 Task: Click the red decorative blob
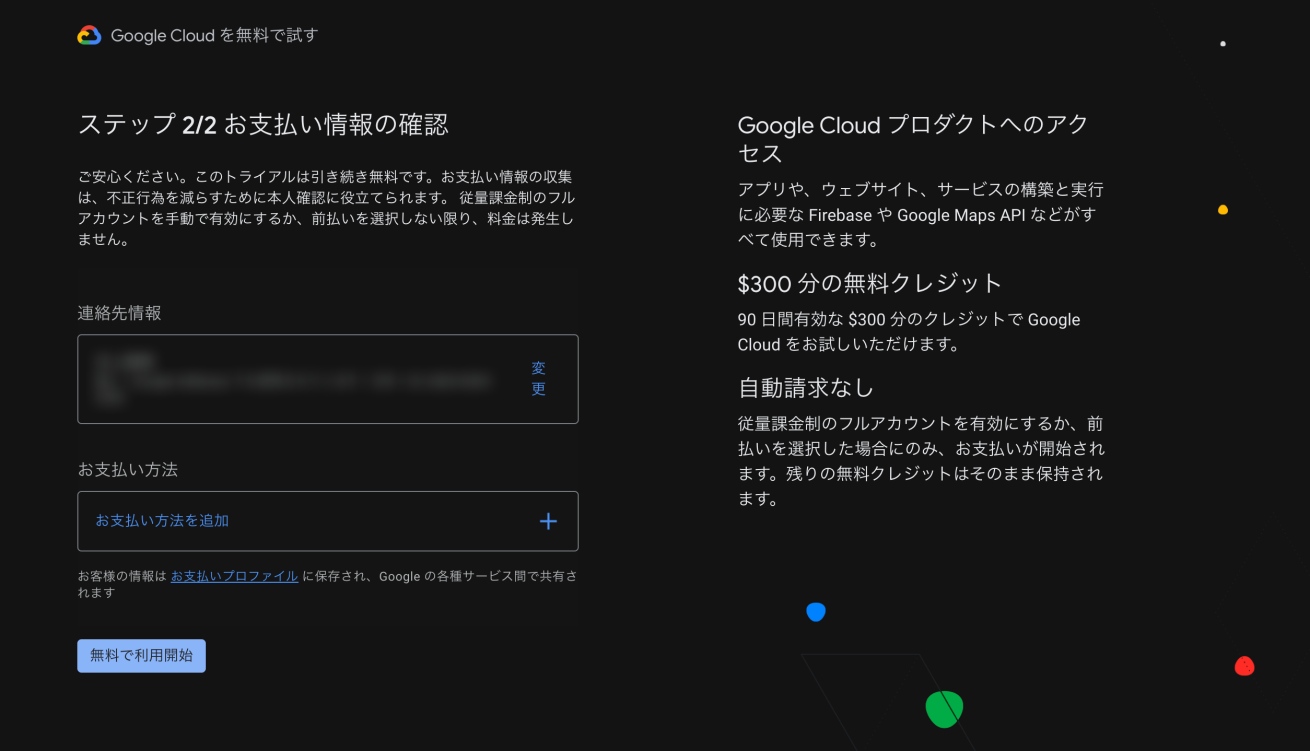1244,666
